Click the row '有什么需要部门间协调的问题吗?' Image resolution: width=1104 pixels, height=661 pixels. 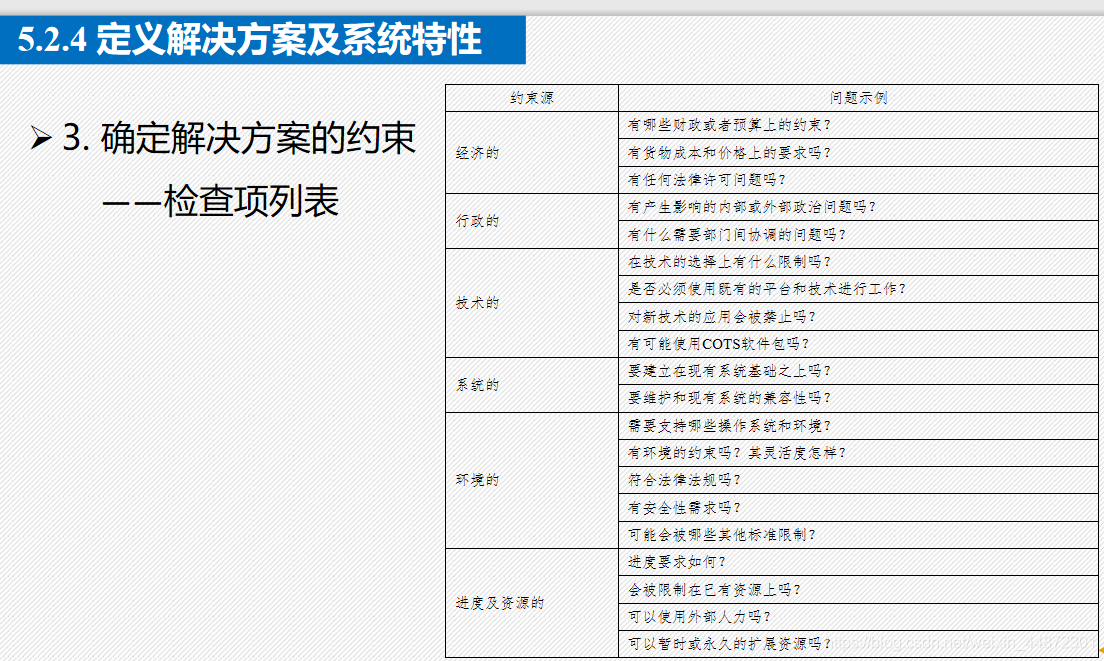coord(858,235)
